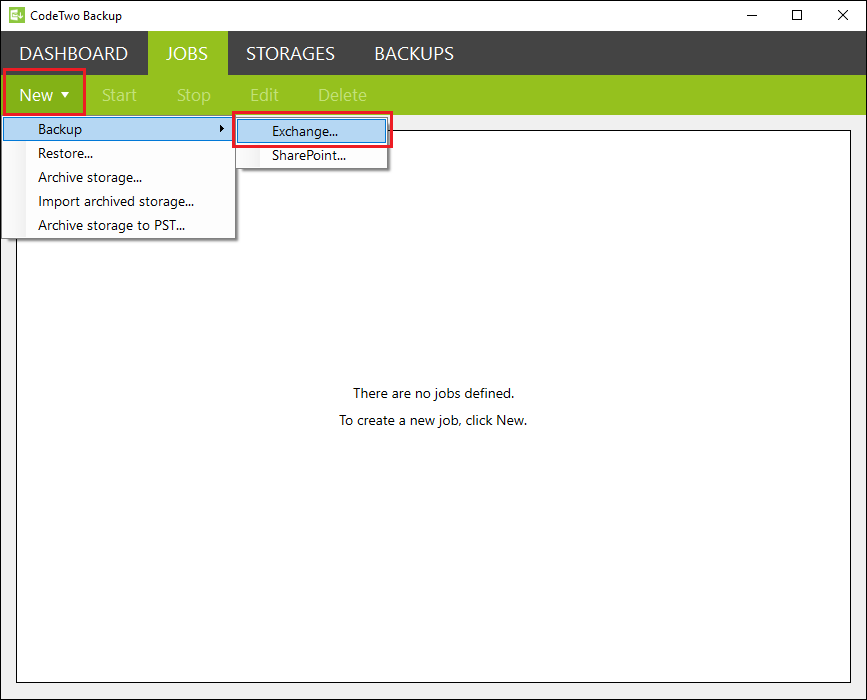Choose Archive storage to PST...
867x700 pixels.
tap(118, 226)
